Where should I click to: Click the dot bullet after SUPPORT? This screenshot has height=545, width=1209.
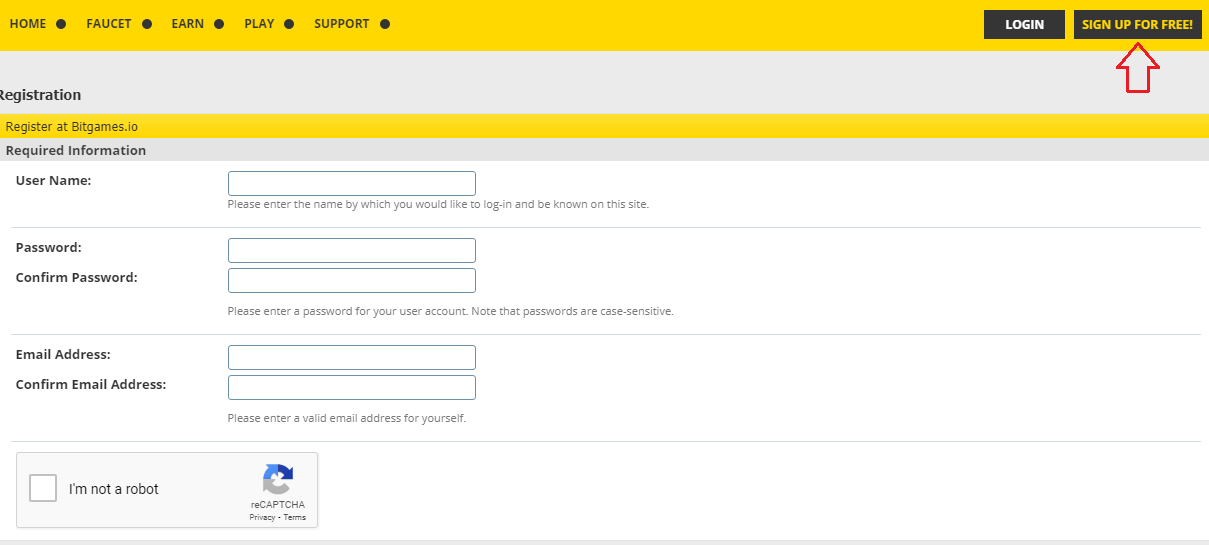click(x=385, y=24)
